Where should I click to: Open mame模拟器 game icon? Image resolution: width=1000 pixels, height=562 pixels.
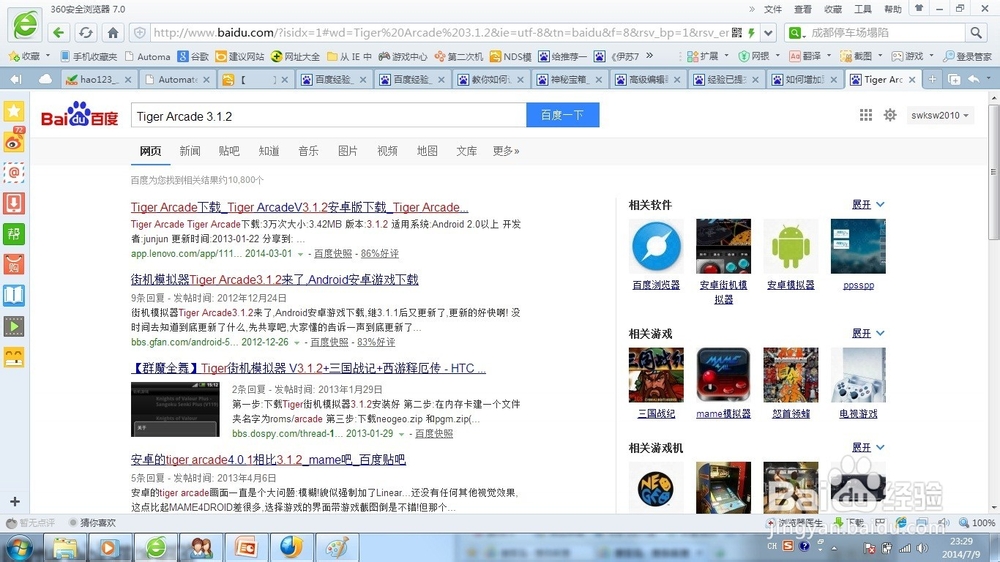click(723, 375)
